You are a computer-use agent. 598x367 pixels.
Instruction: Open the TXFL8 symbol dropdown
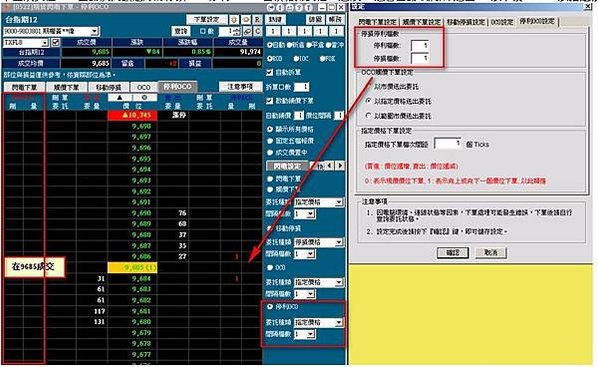click(x=45, y=43)
